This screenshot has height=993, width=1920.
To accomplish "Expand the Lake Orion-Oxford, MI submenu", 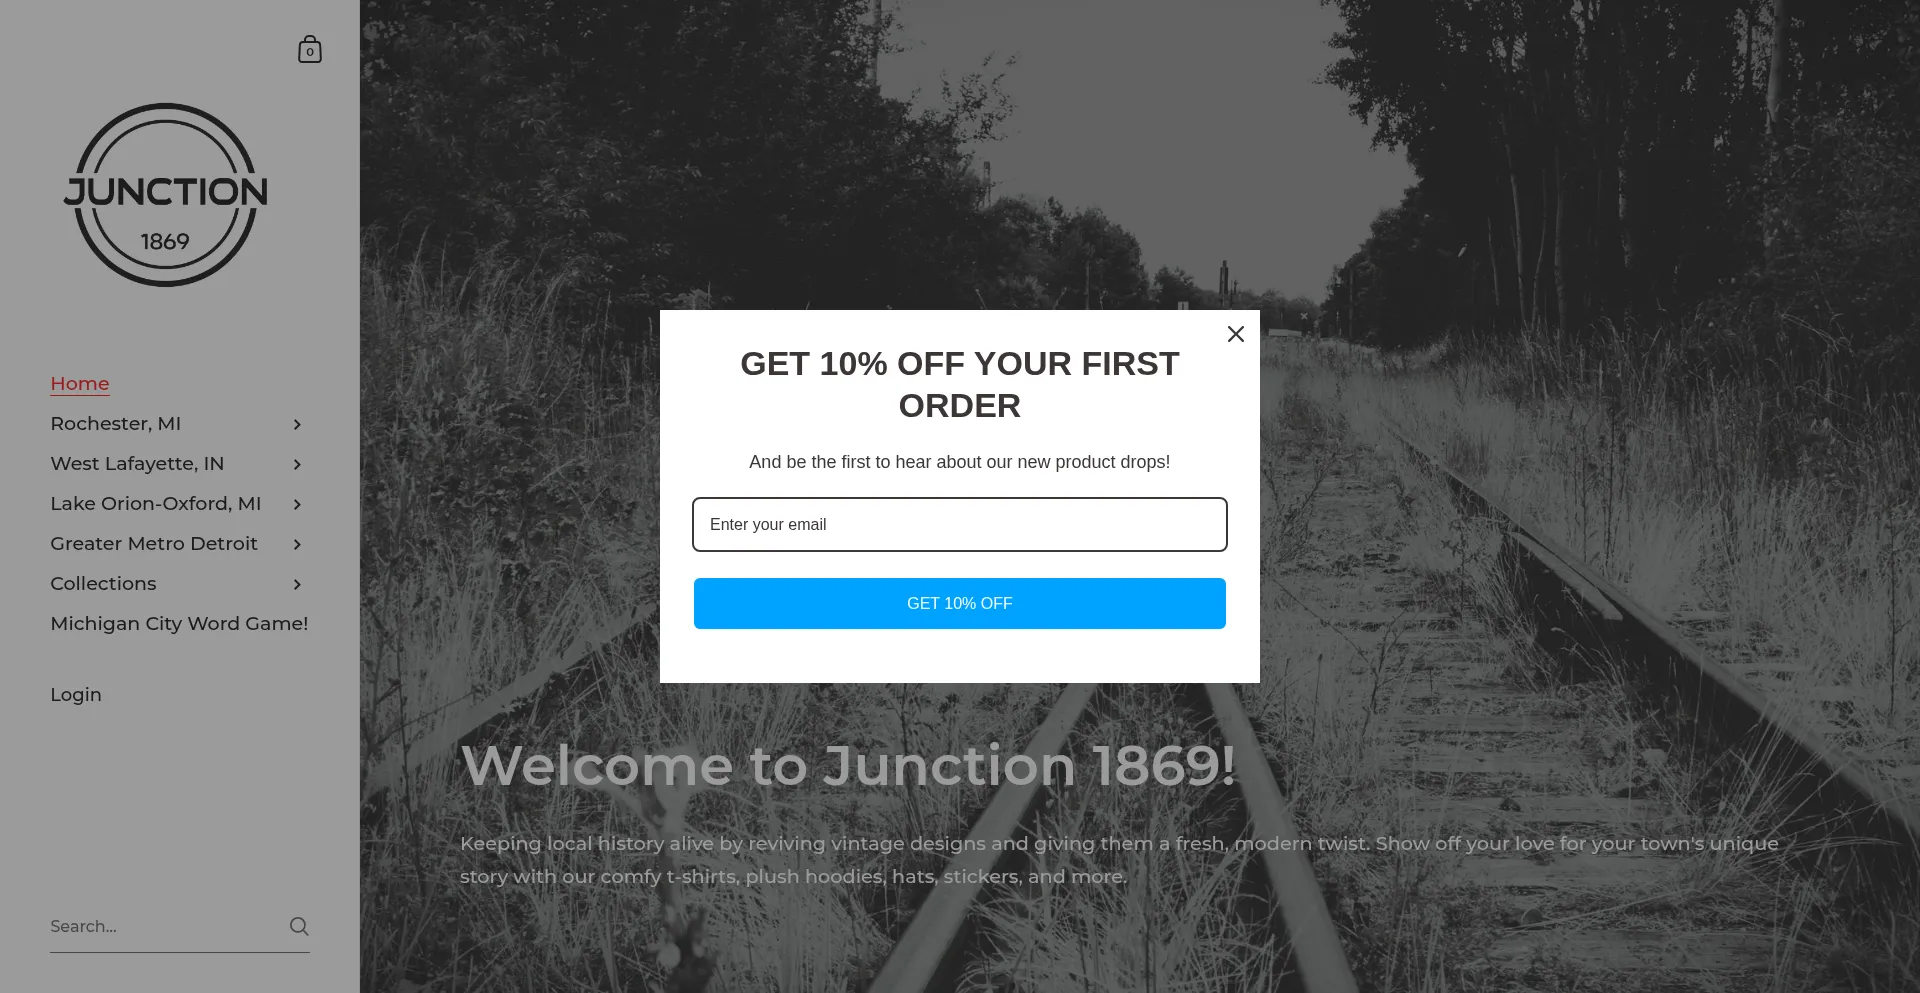I will [296, 504].
